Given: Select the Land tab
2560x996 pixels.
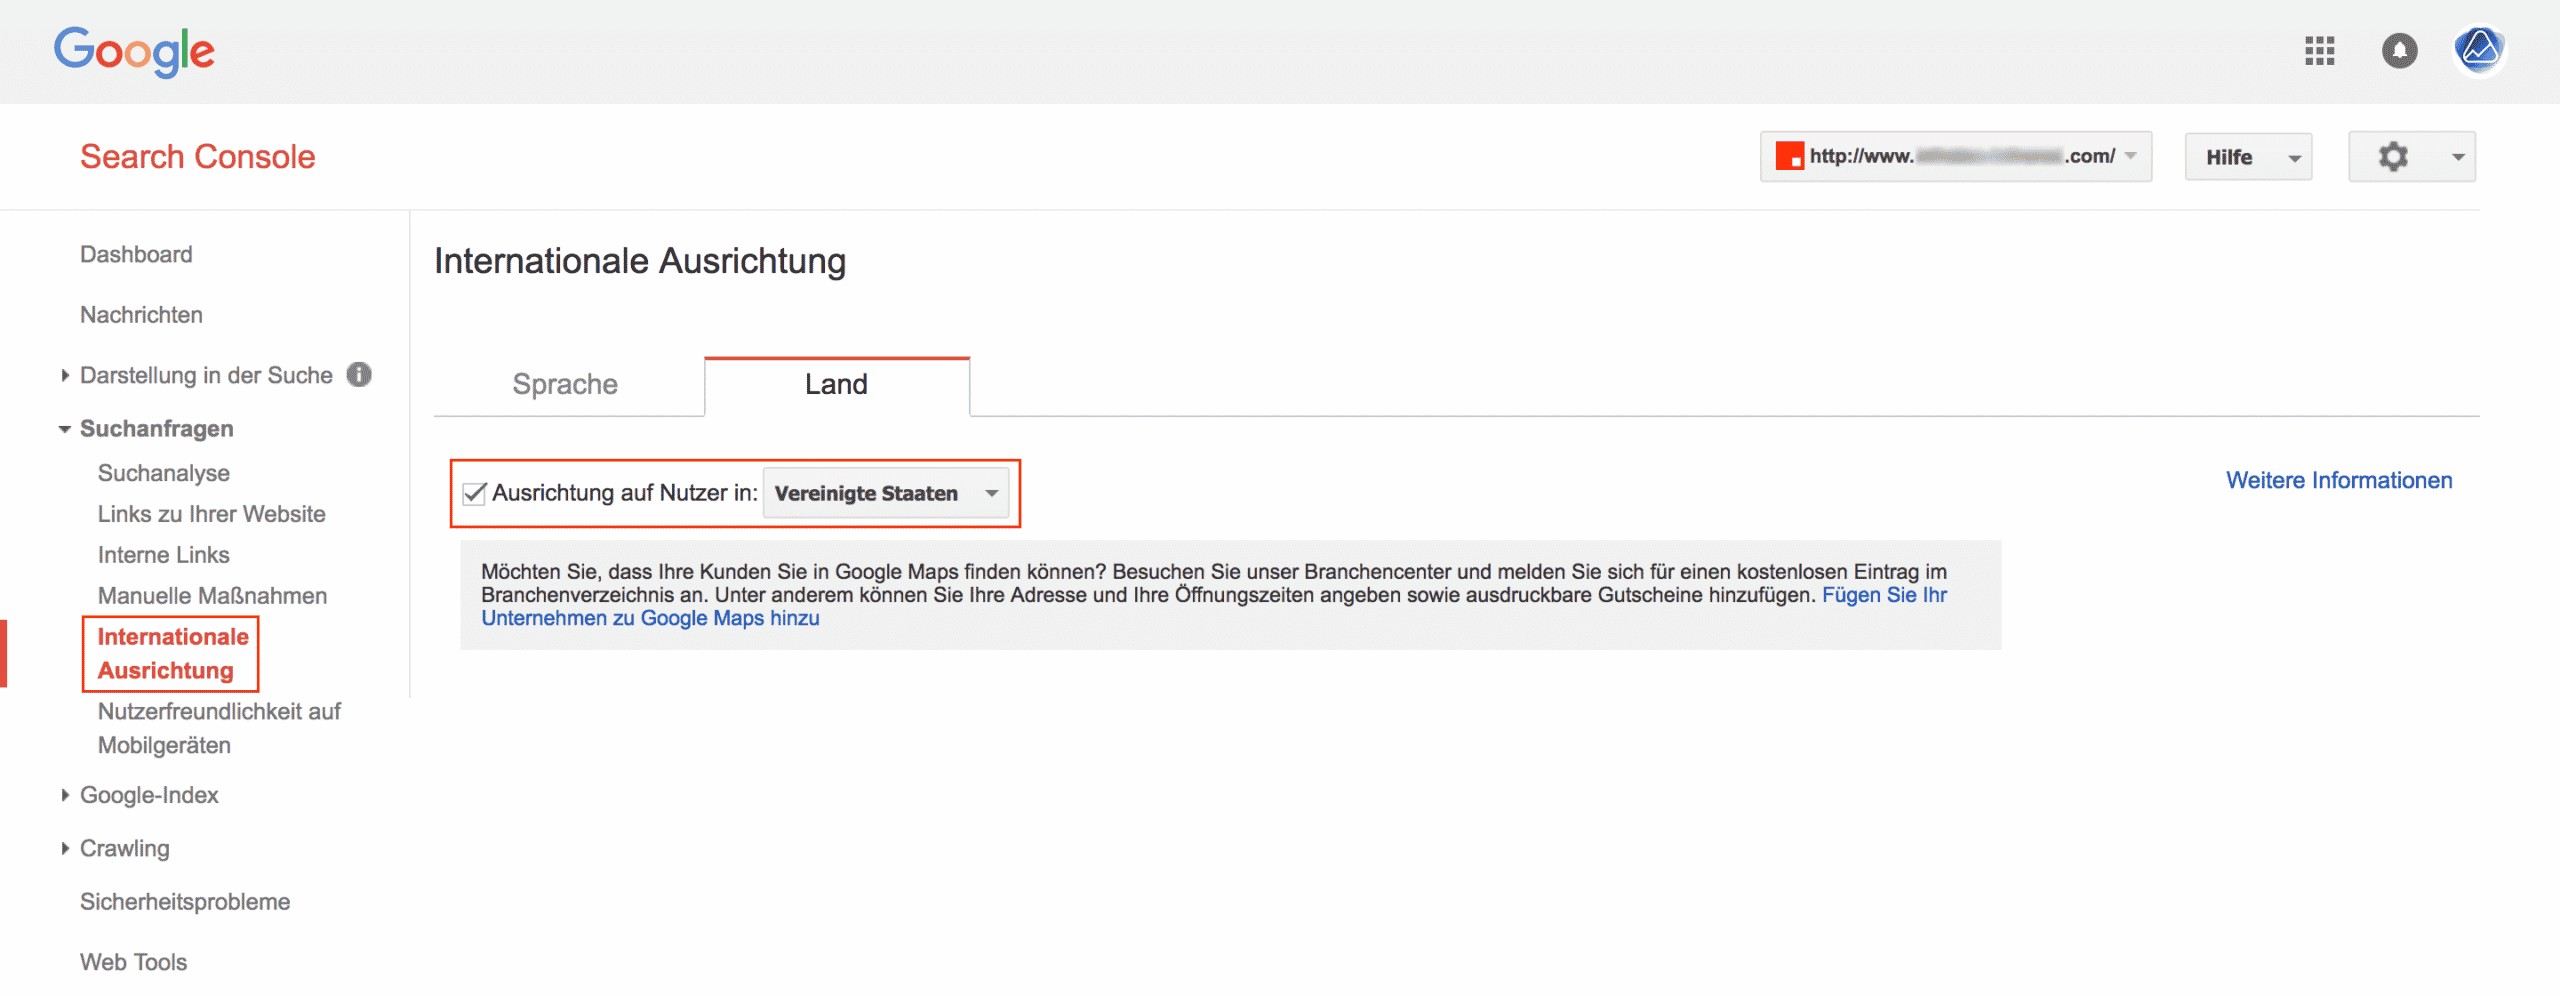Looking at the screenshot, I should 837,385.
